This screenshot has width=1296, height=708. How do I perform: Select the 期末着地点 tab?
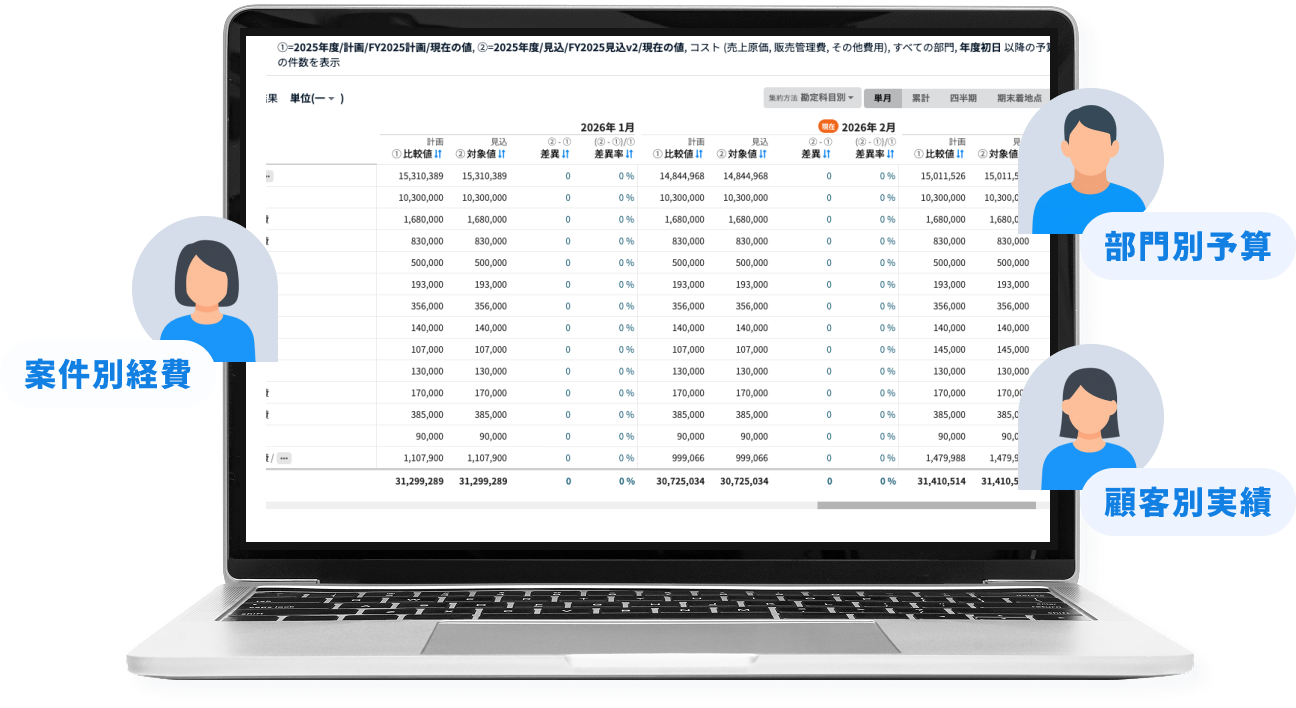pos(1018,98)
